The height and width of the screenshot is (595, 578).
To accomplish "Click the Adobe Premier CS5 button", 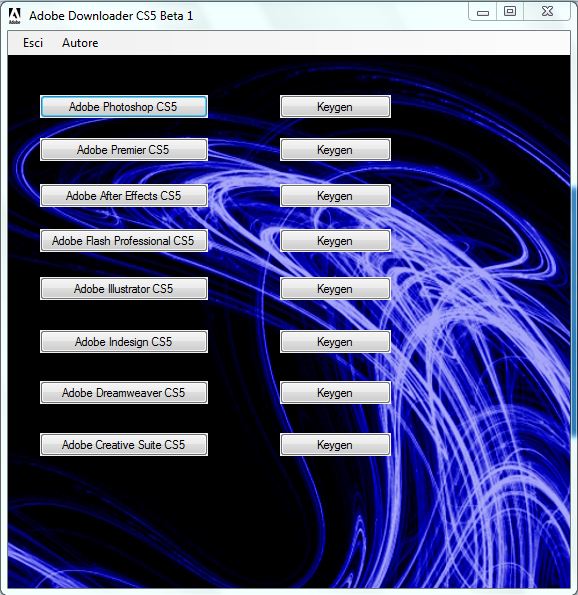I will point(124,150).
